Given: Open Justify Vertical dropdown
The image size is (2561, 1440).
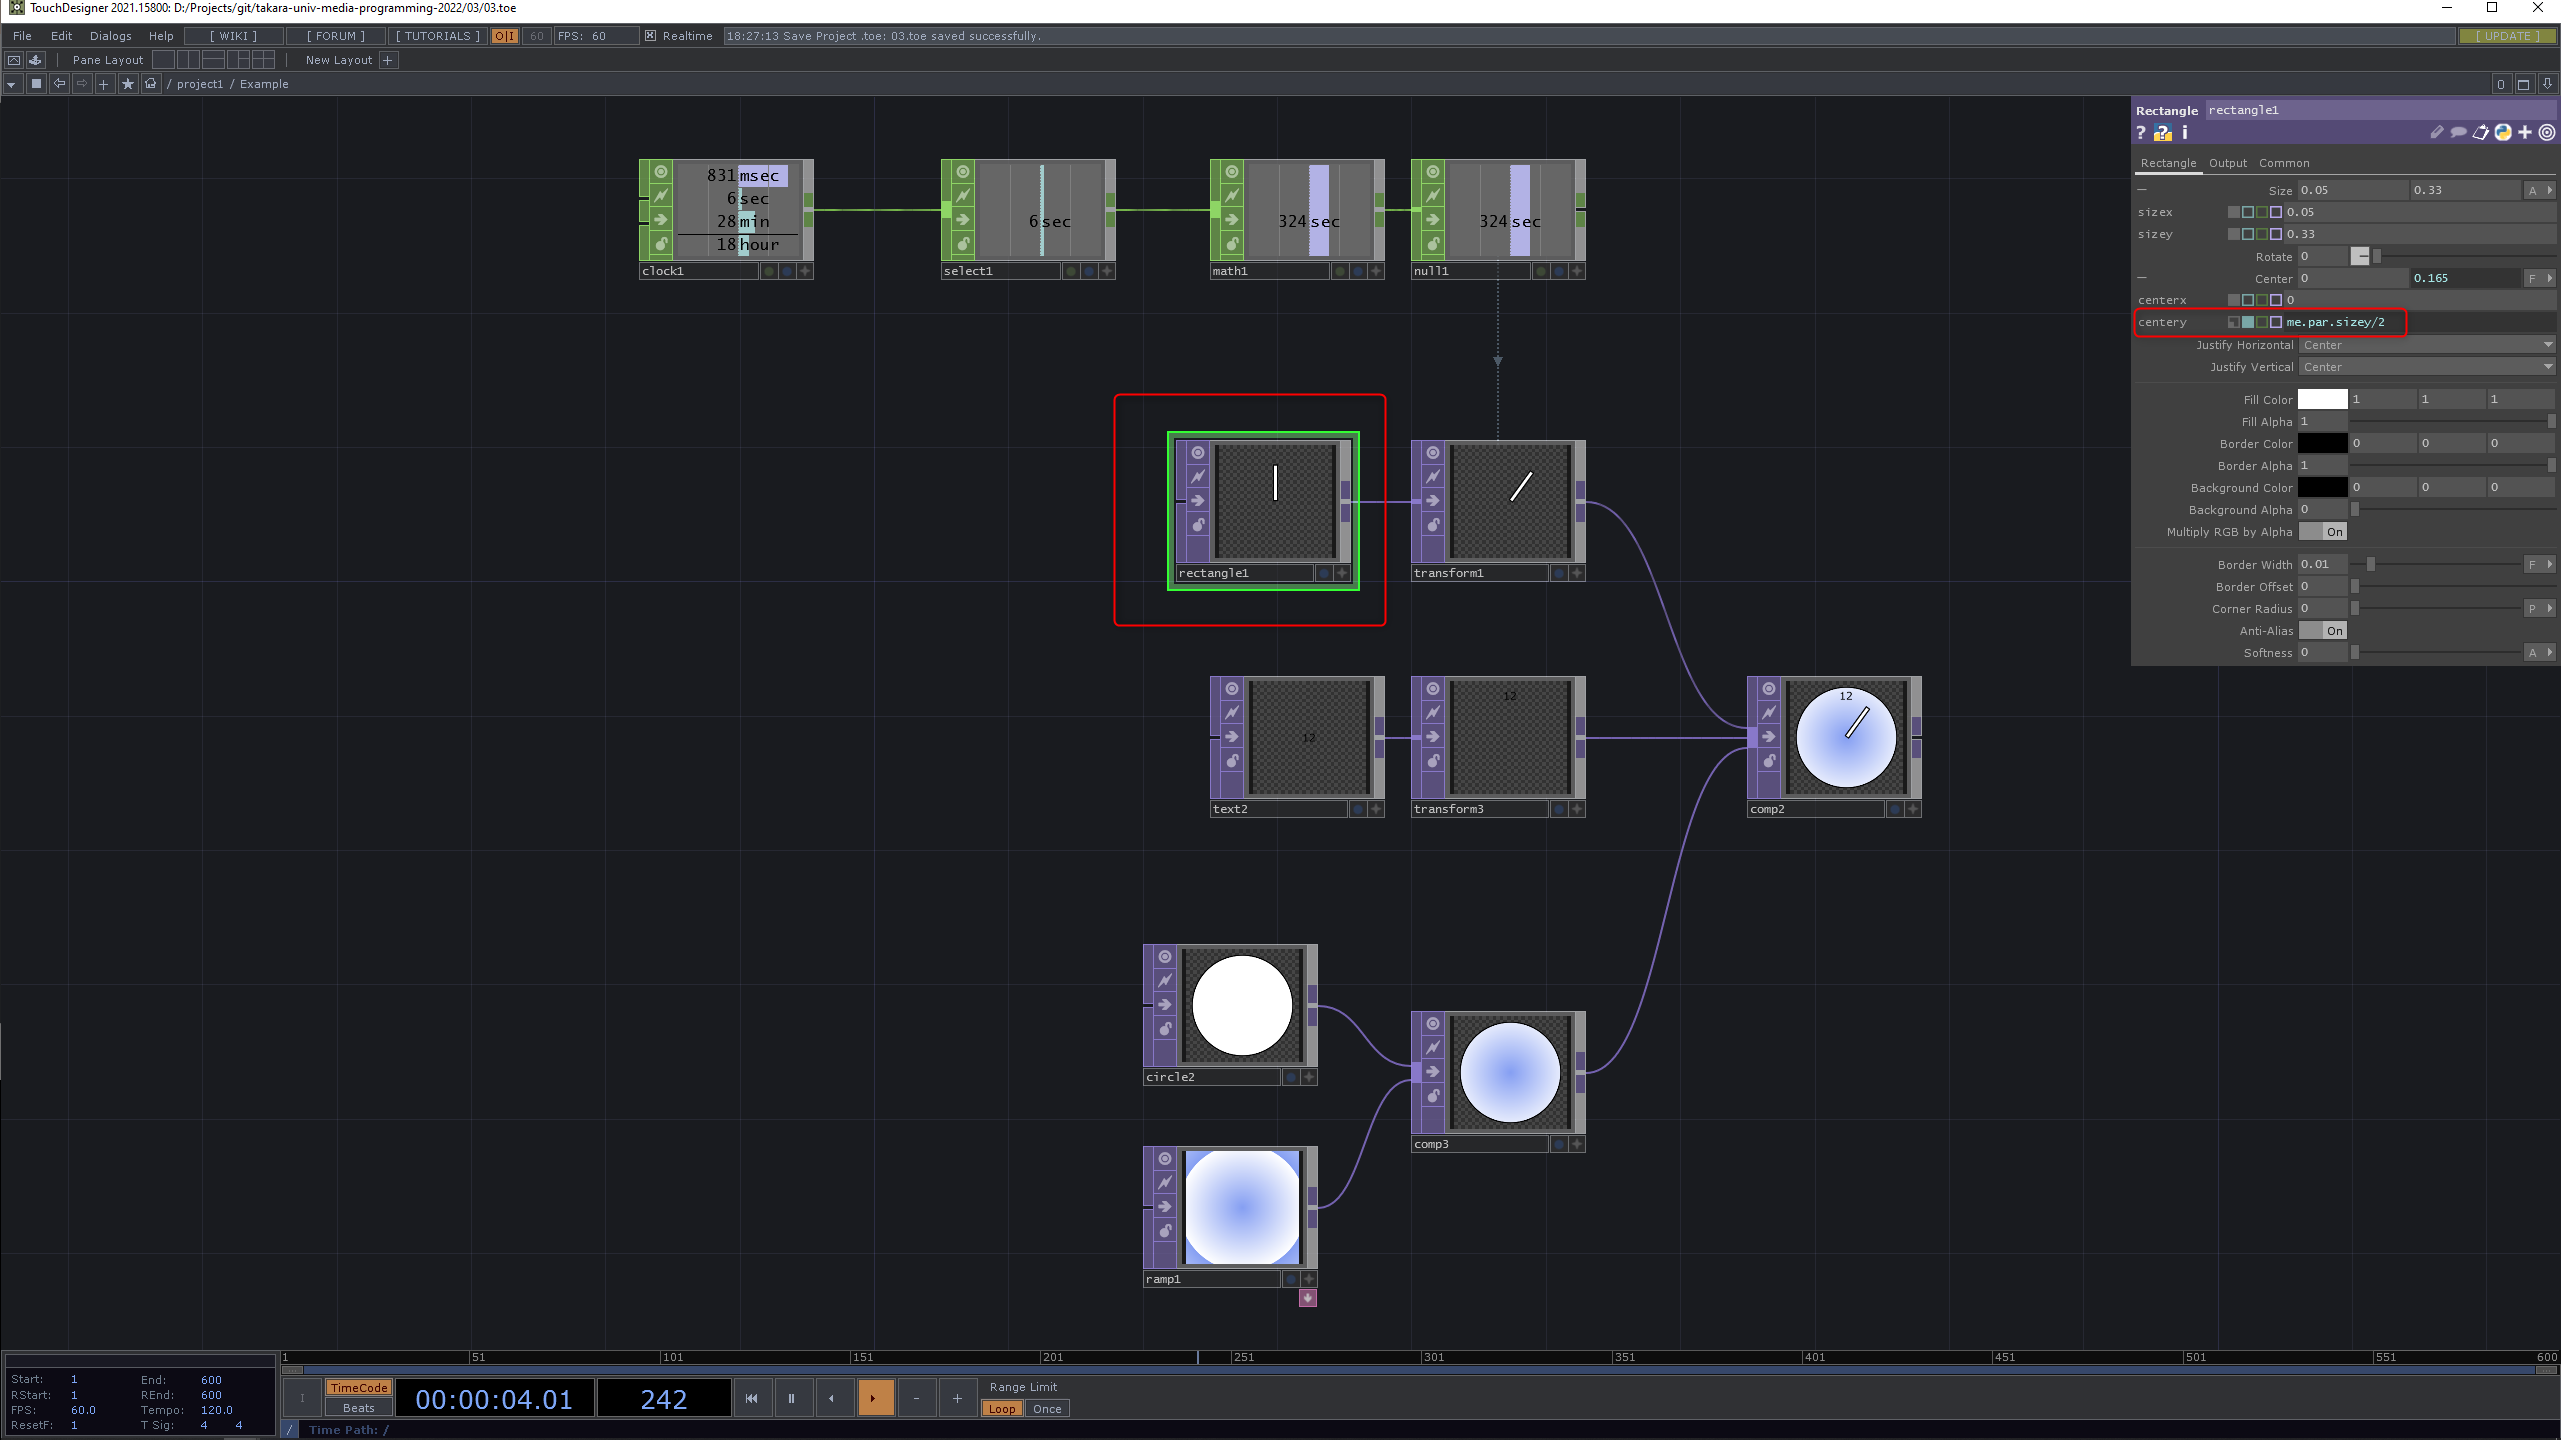Looking at the screenshot, I should pos(2426,367).
